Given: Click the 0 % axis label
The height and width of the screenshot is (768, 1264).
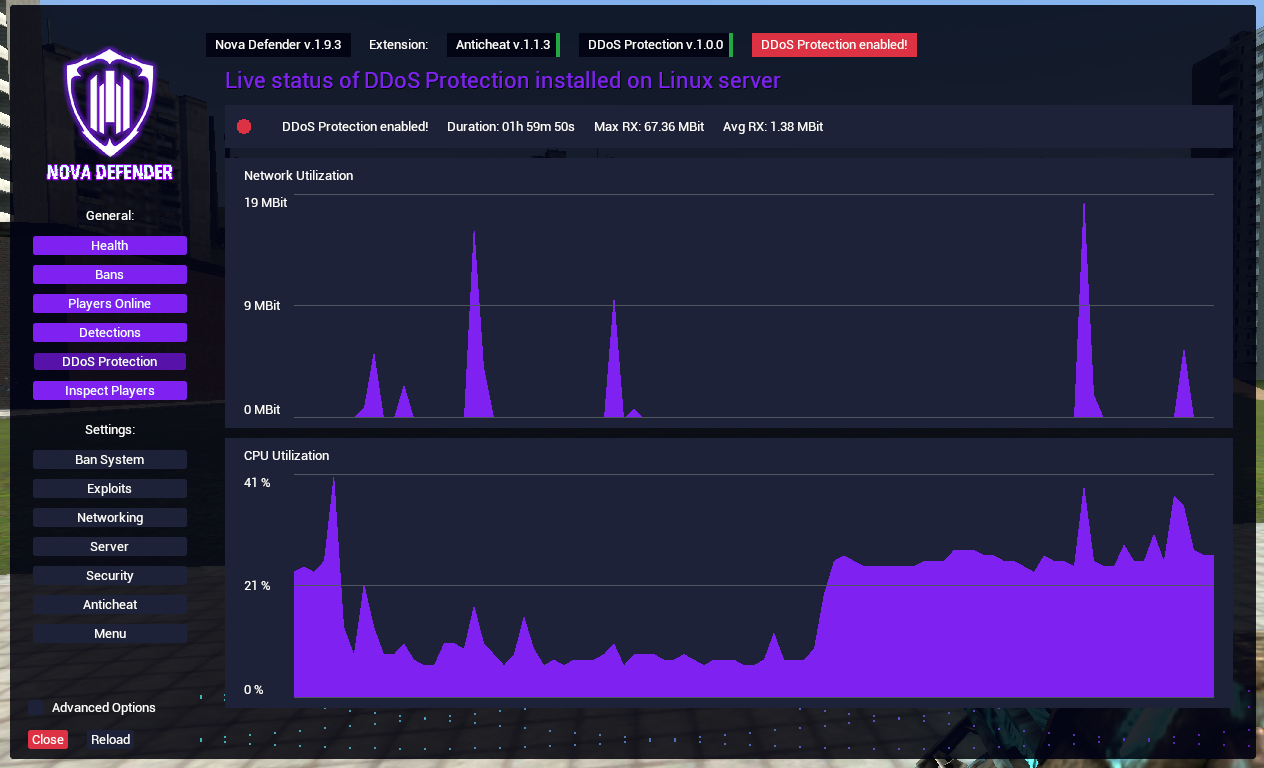Looking at the screenshot, I should [254, 690].
